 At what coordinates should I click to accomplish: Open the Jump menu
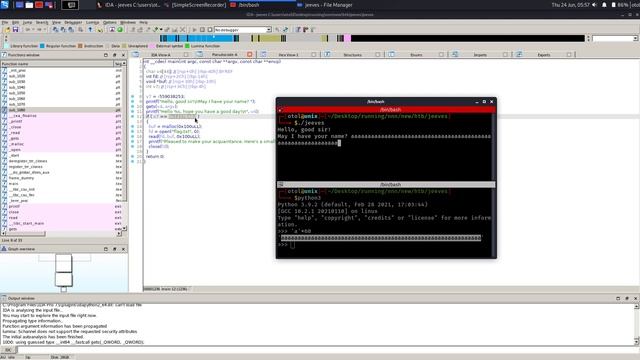pyautogui.click(x=27, y=22)
